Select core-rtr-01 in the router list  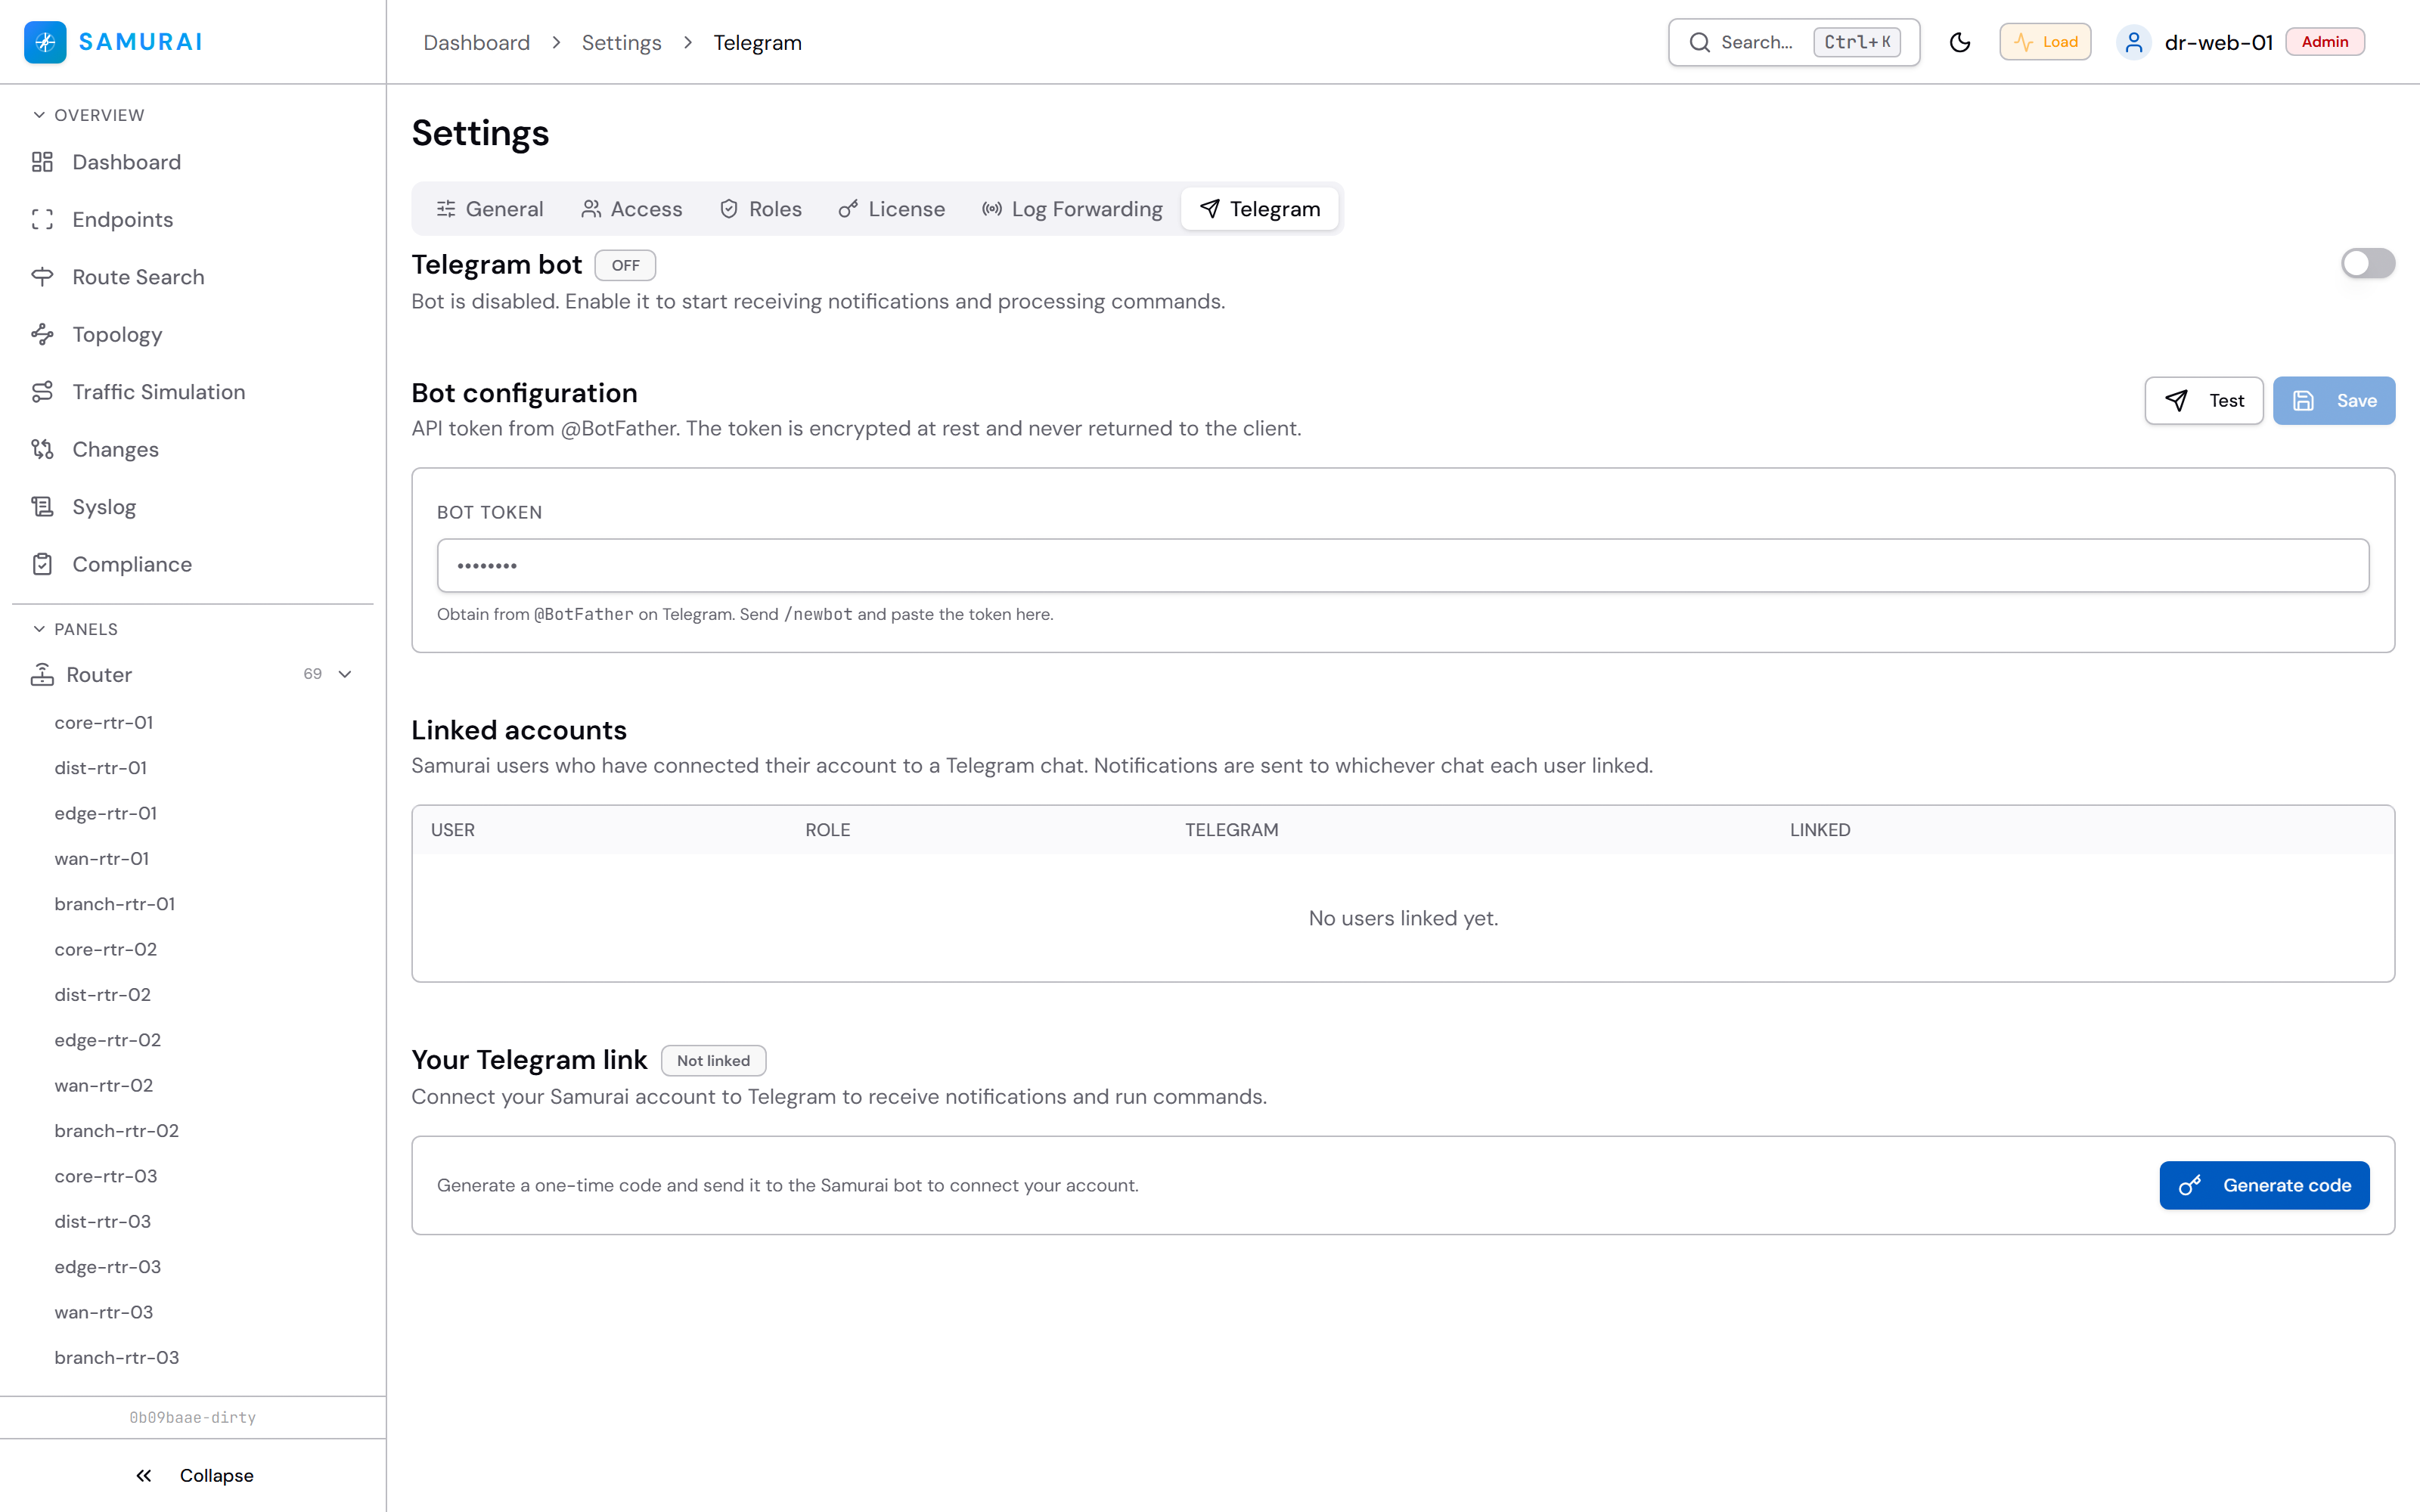click(104, 722)
